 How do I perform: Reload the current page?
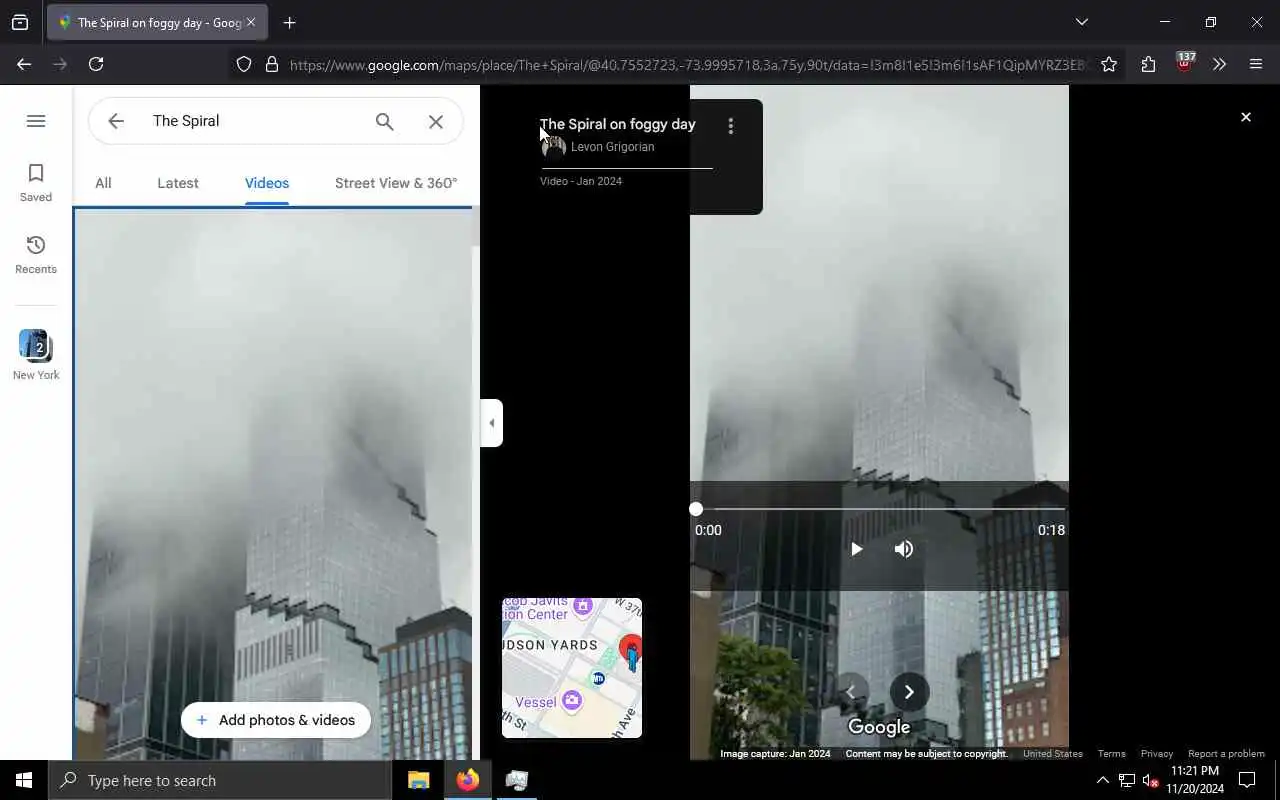coord(96,64)
